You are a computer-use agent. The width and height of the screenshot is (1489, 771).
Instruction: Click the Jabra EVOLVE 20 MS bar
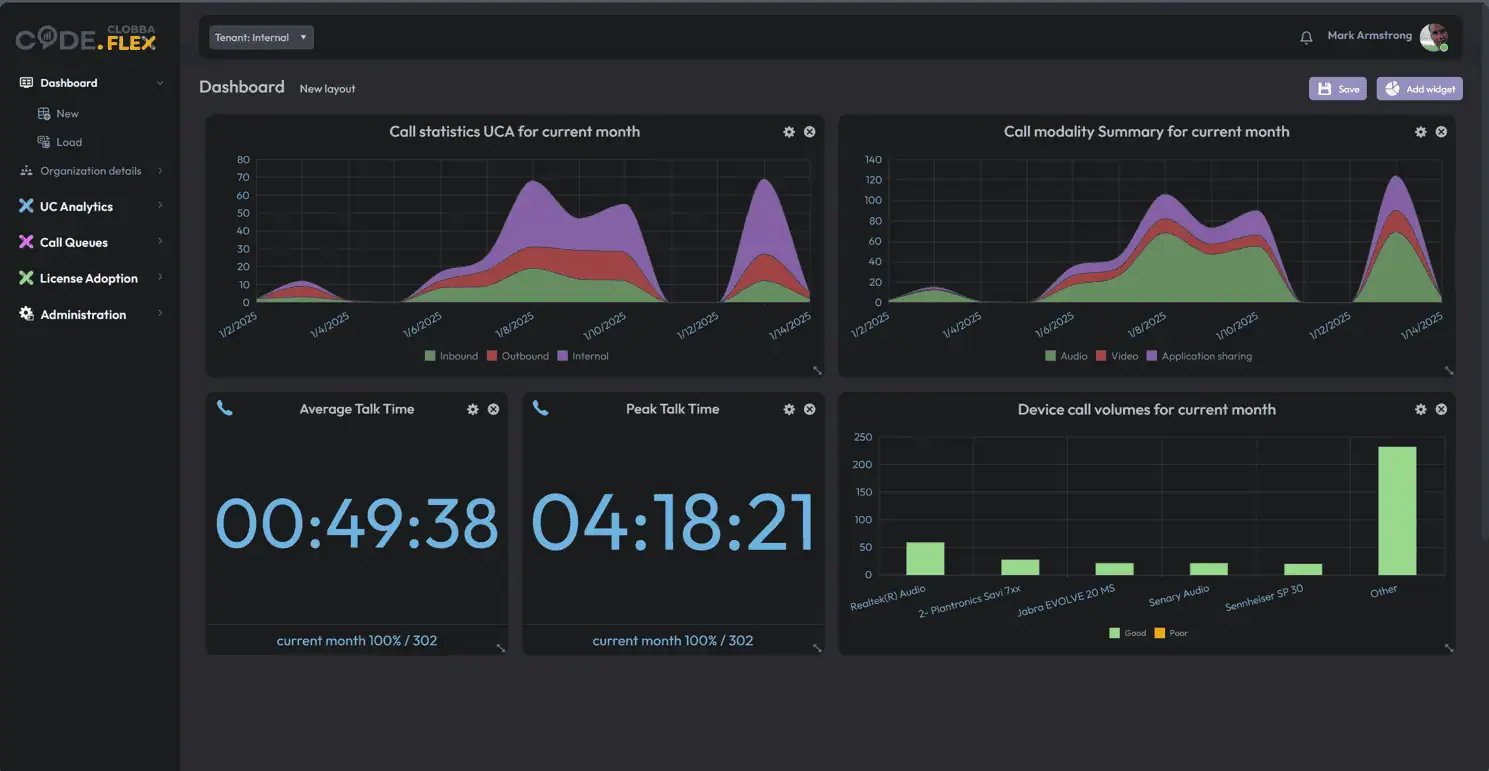coord(1114,569)
